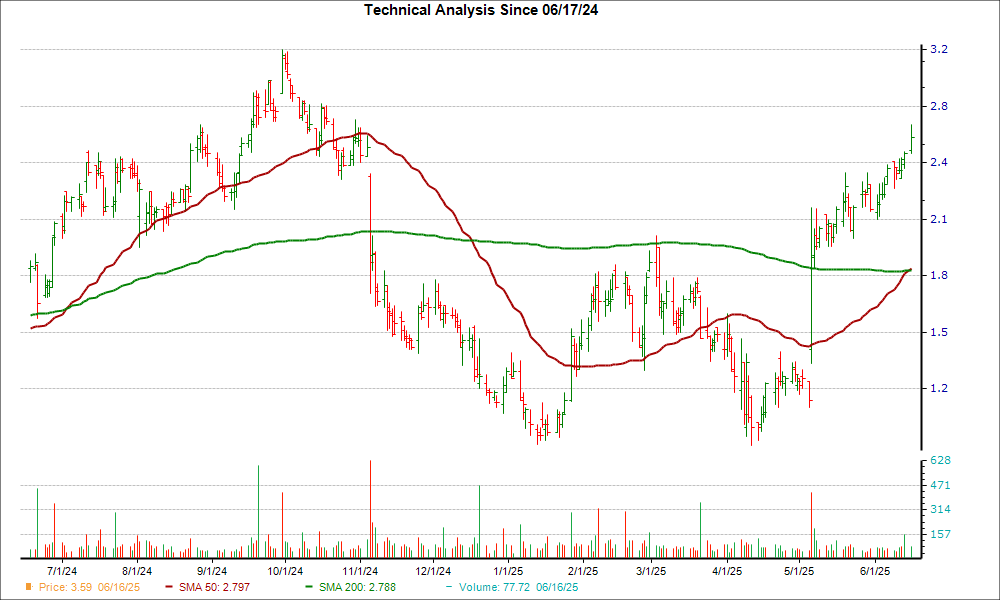Click the 5/1/25 date axis label

(798, 571)
